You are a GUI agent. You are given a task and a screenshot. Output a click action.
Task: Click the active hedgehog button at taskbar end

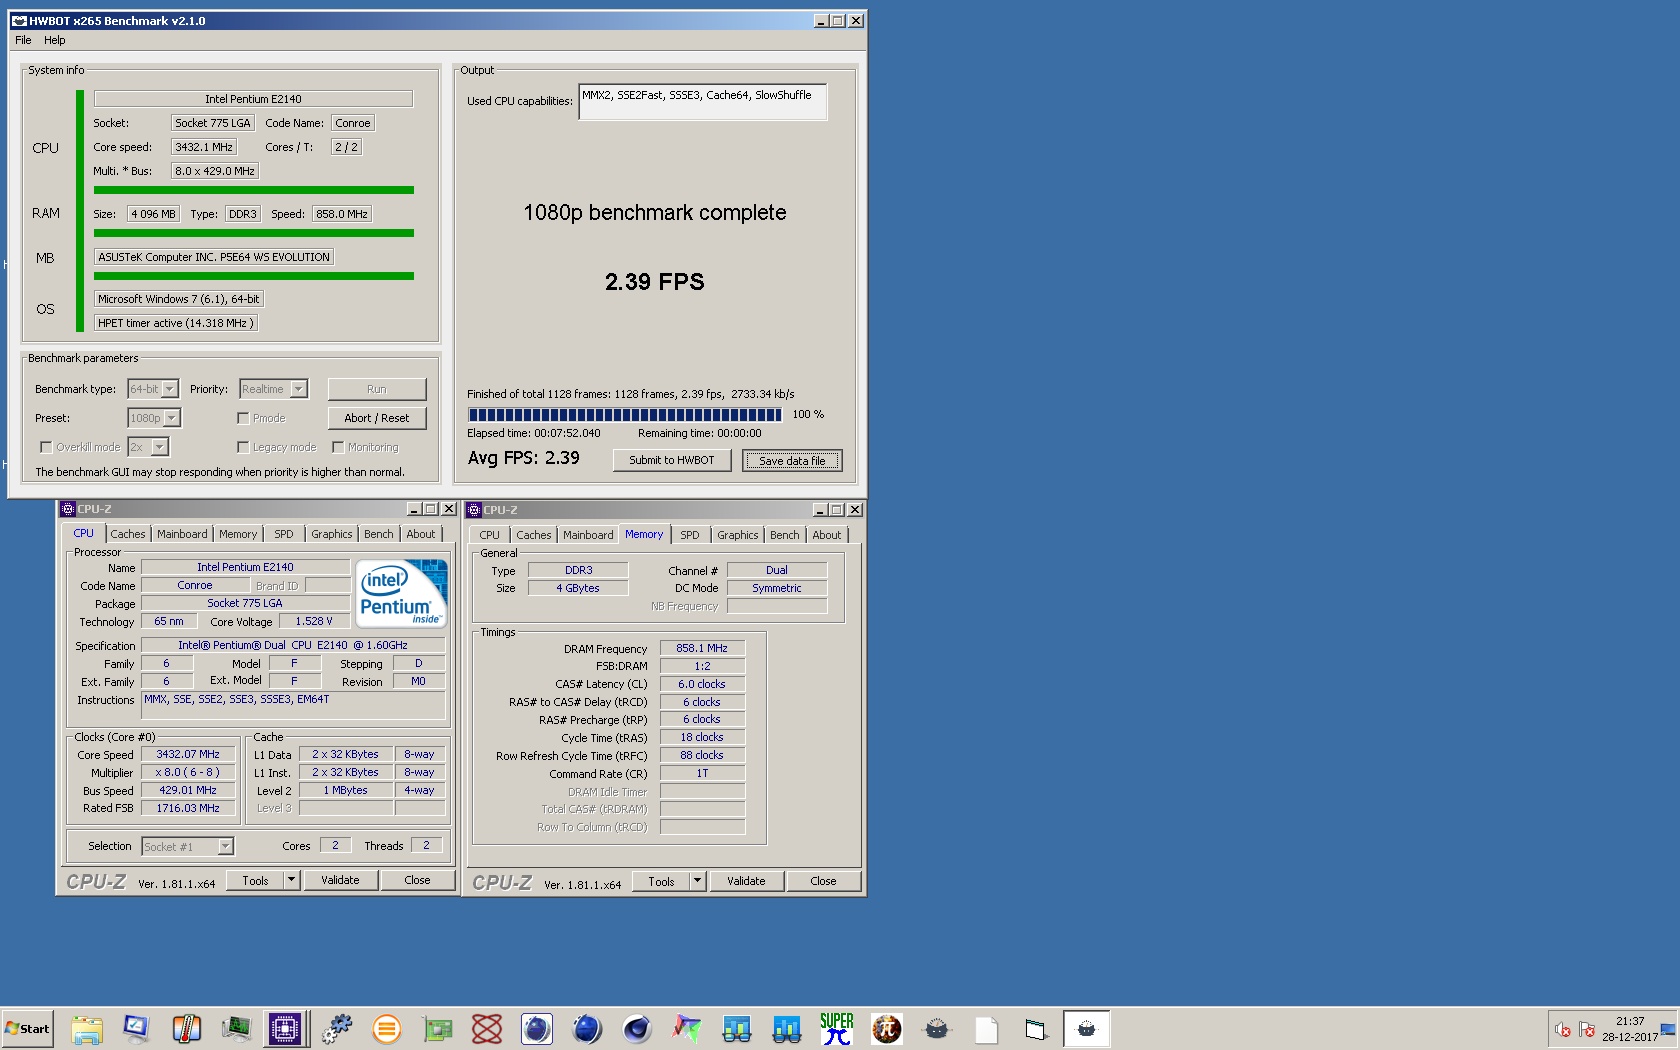click(x=1086, y=1028)
